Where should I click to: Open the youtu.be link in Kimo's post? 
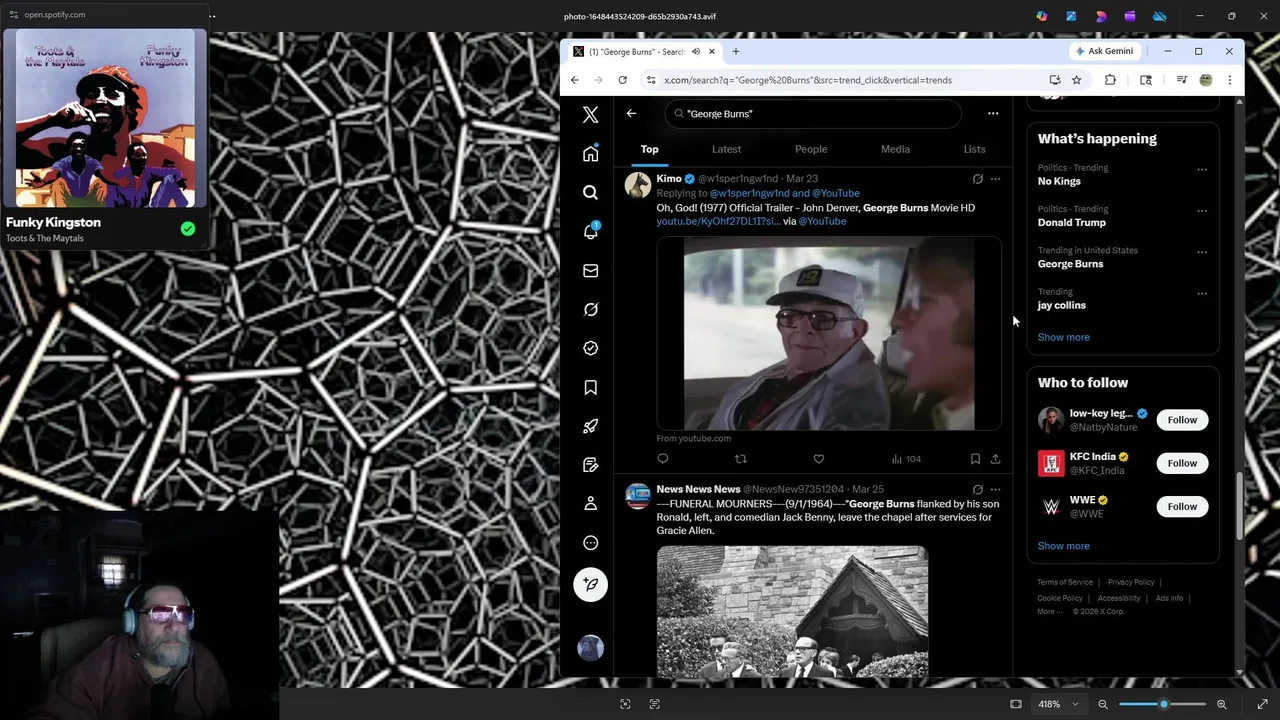point(718,221)
